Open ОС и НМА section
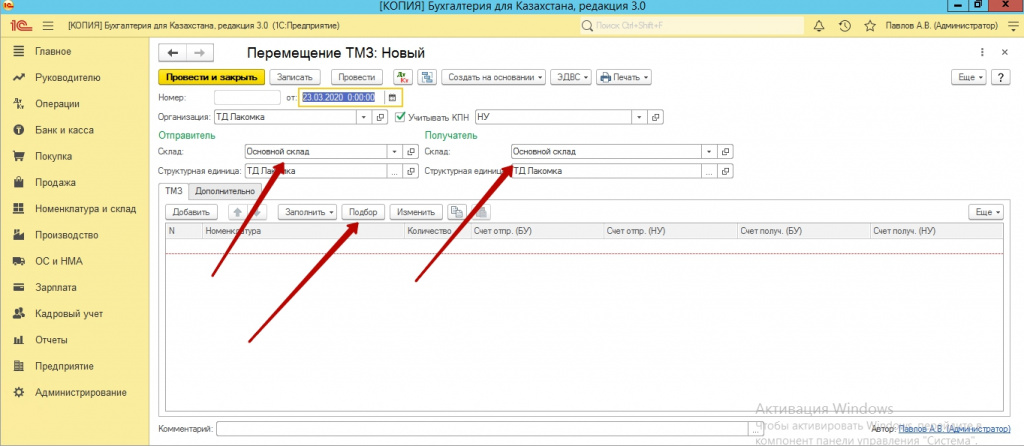Image resolution: width=1024 pixels, height=446 pixels. pyautogui.click(x=59, y=261)
